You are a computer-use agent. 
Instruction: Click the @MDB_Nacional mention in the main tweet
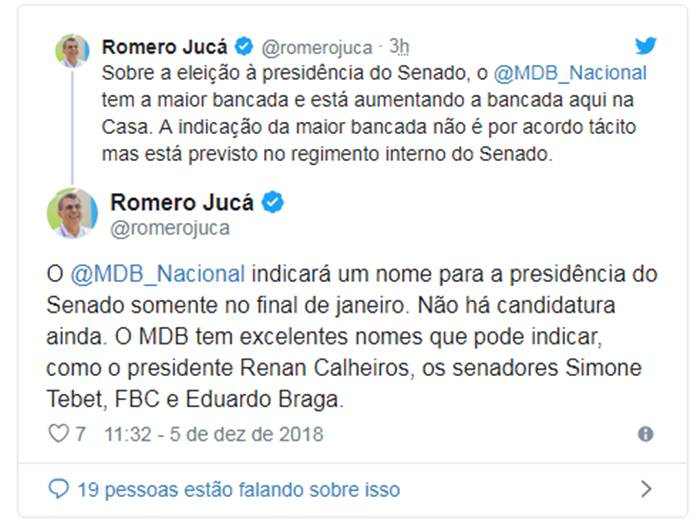158,274
